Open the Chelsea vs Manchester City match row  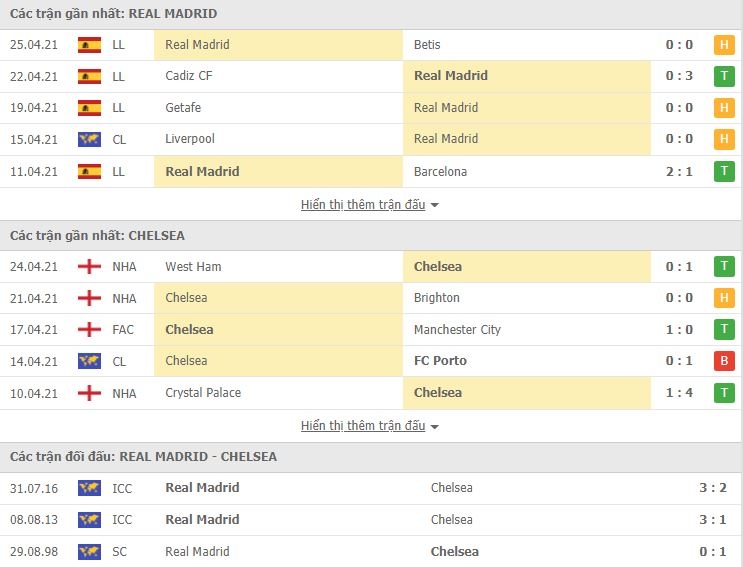click(x=372, y=330)
